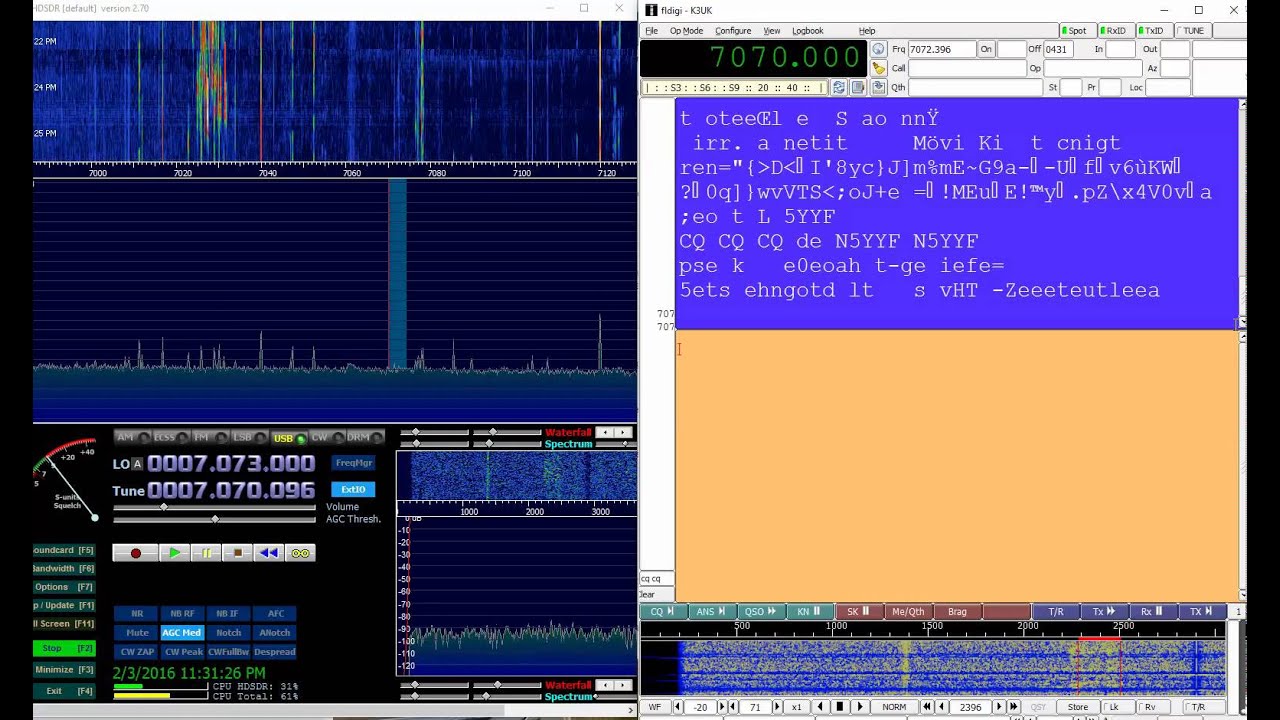Click the record button in HDSDR
The width and height of the screenshot is (1280, 720).
pos(135,553)
